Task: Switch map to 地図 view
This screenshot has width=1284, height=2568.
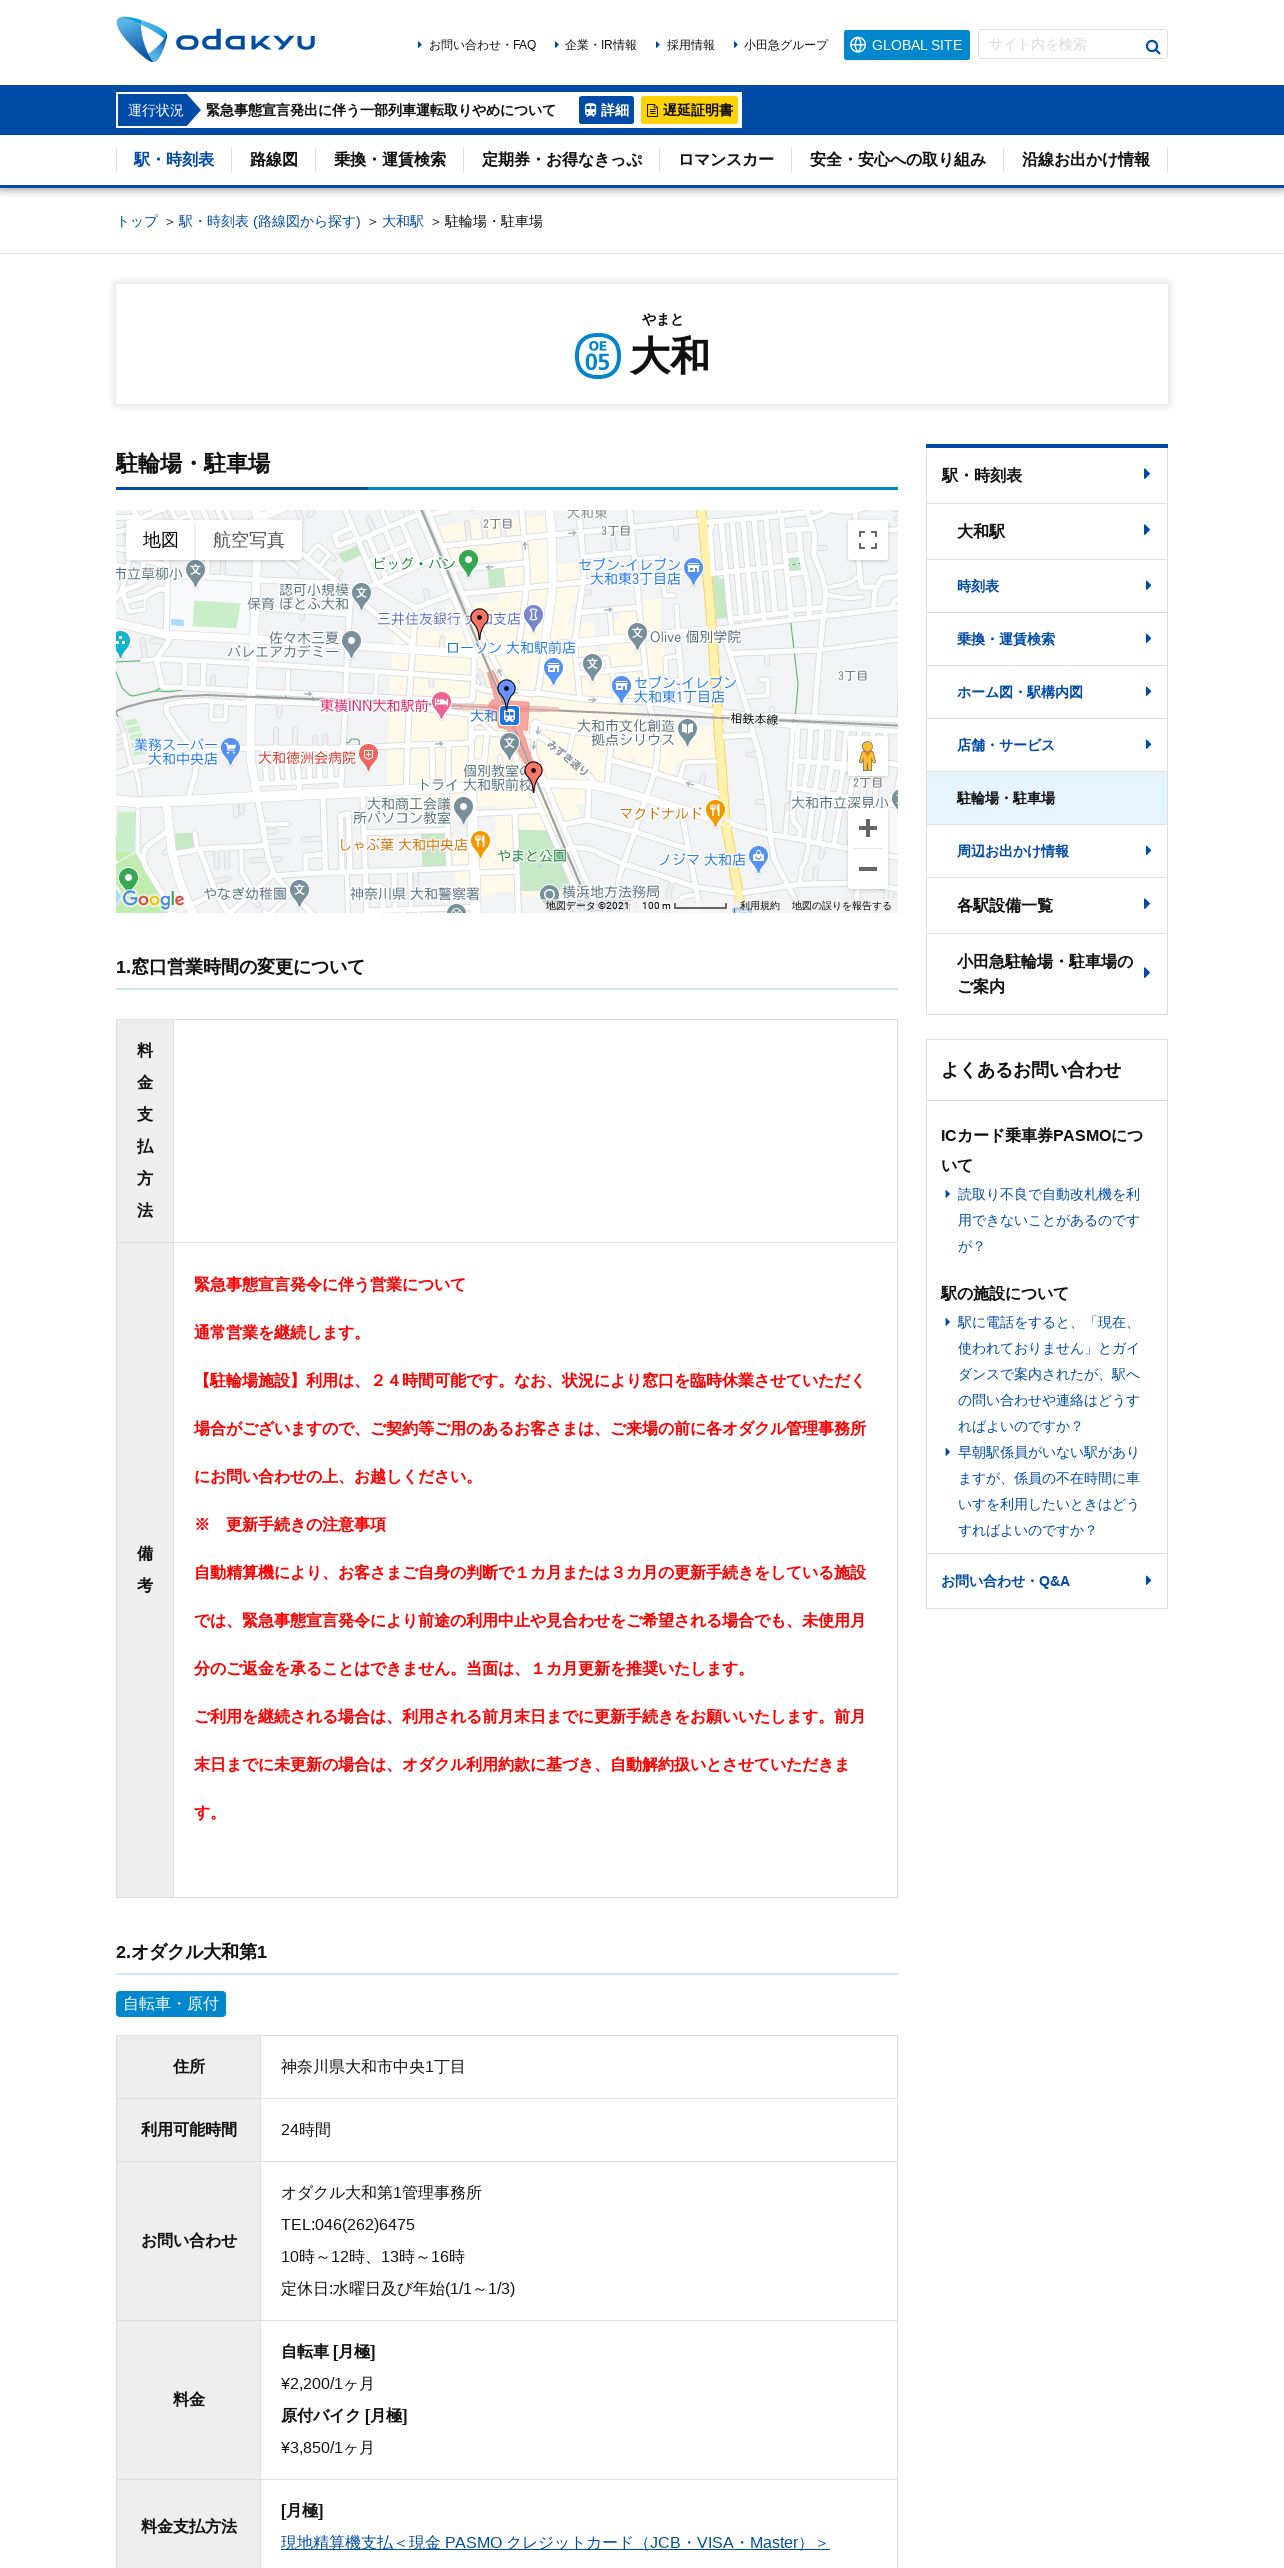Action: pos(160,540)
